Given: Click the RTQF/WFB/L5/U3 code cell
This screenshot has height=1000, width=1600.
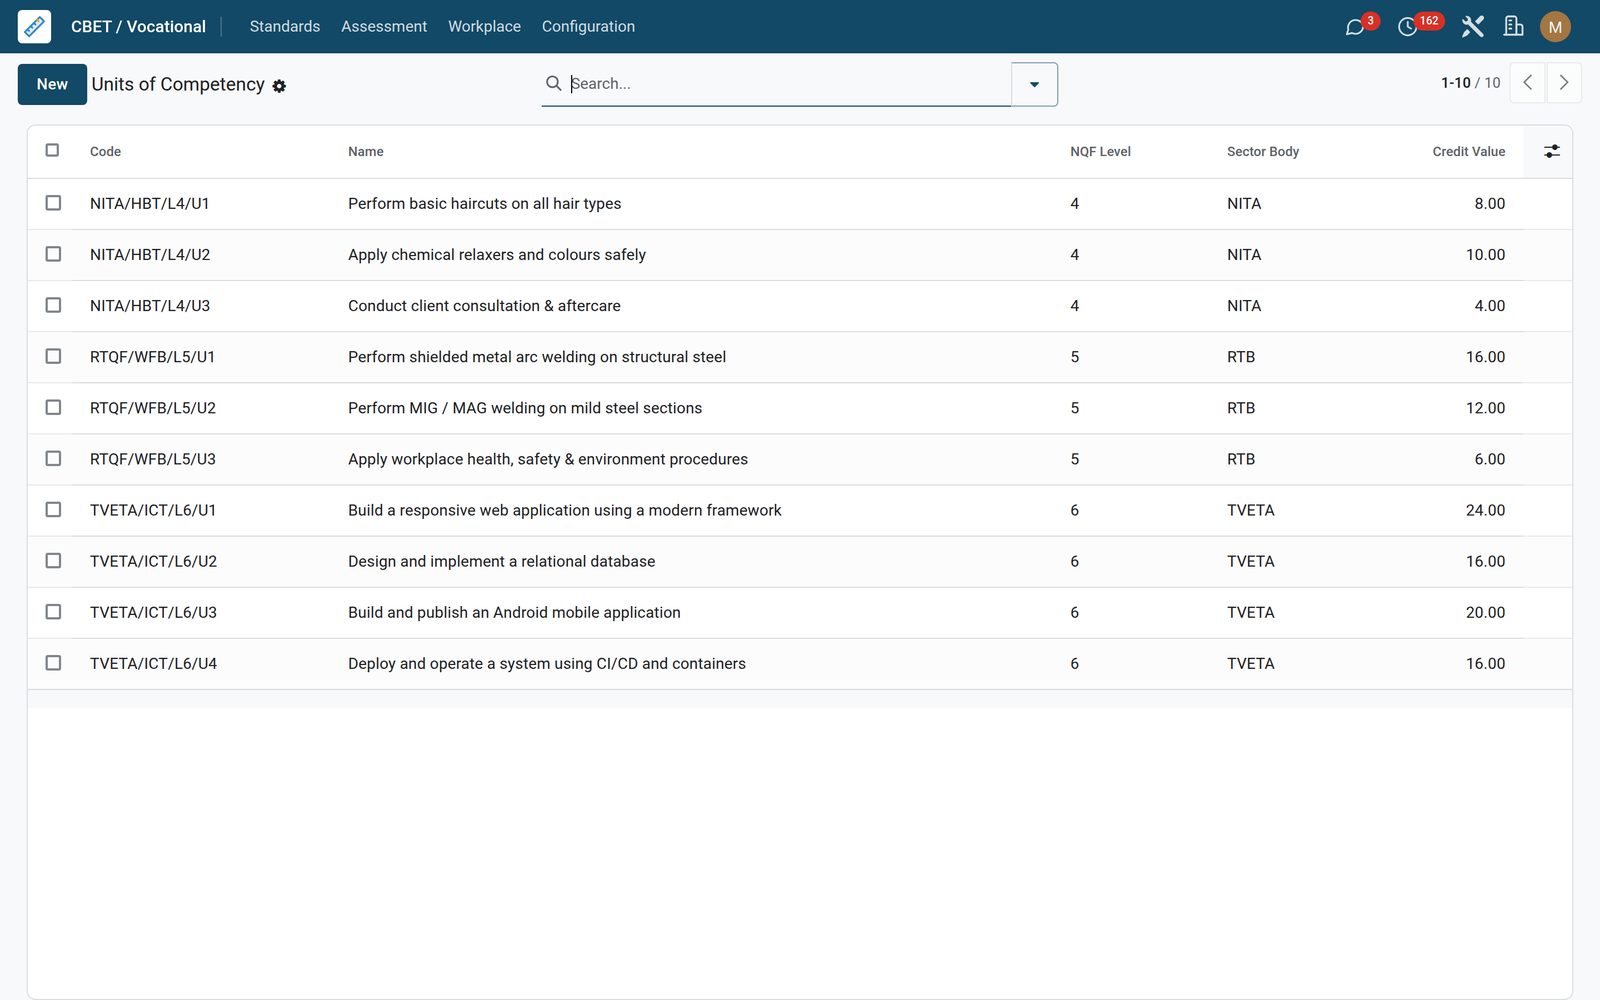Looking at the screenshot, I should tap(153, 460).
